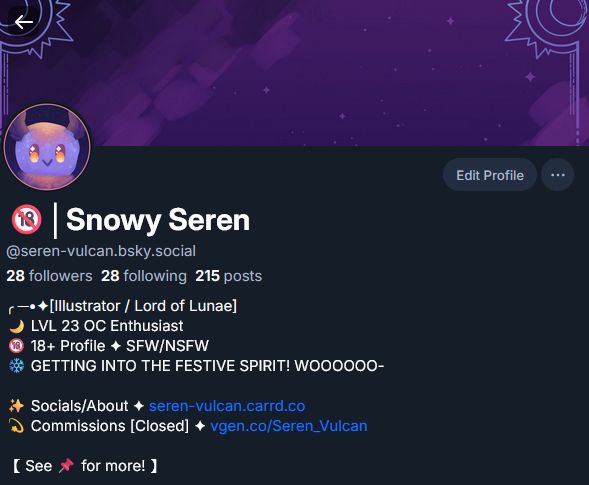Open the vgen.co/Seren_Vulcan link
This screenshot has width=589, height=485.
point(288,426)
